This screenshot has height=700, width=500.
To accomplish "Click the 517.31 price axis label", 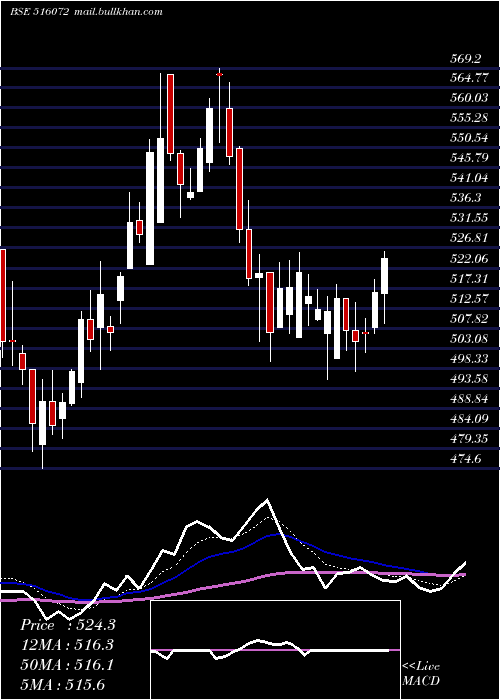I will 469,279.
